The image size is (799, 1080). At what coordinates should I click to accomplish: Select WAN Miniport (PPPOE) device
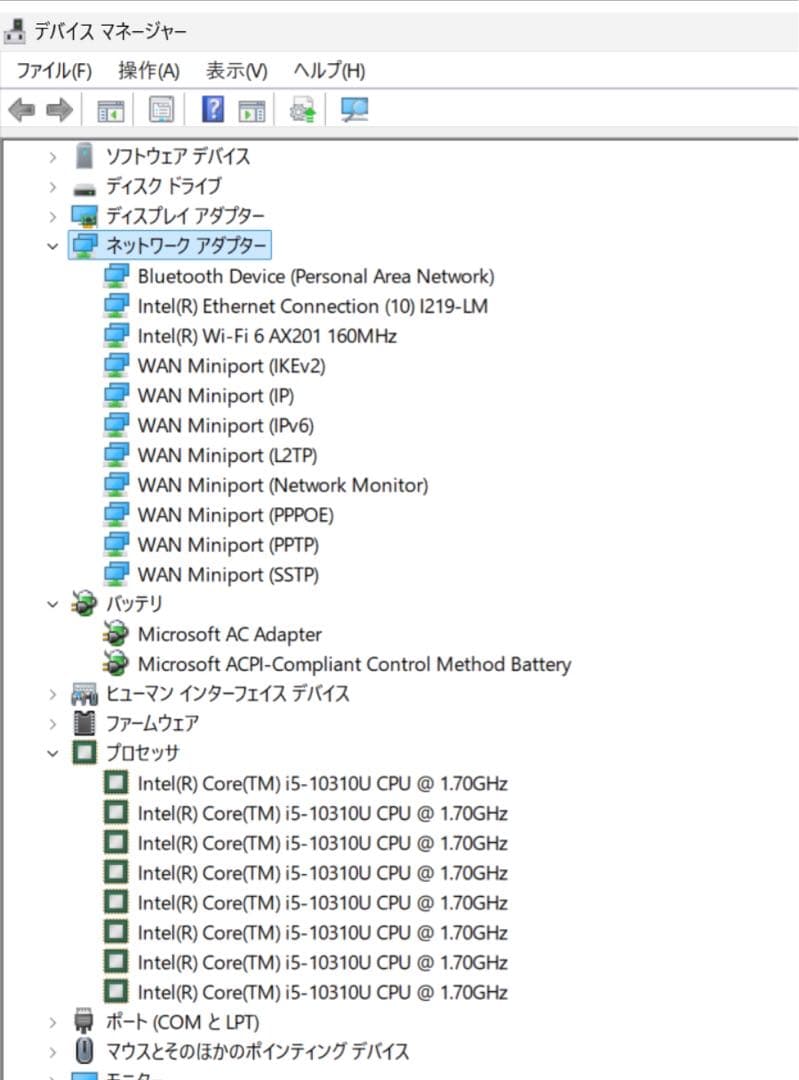tap(235, 515)
